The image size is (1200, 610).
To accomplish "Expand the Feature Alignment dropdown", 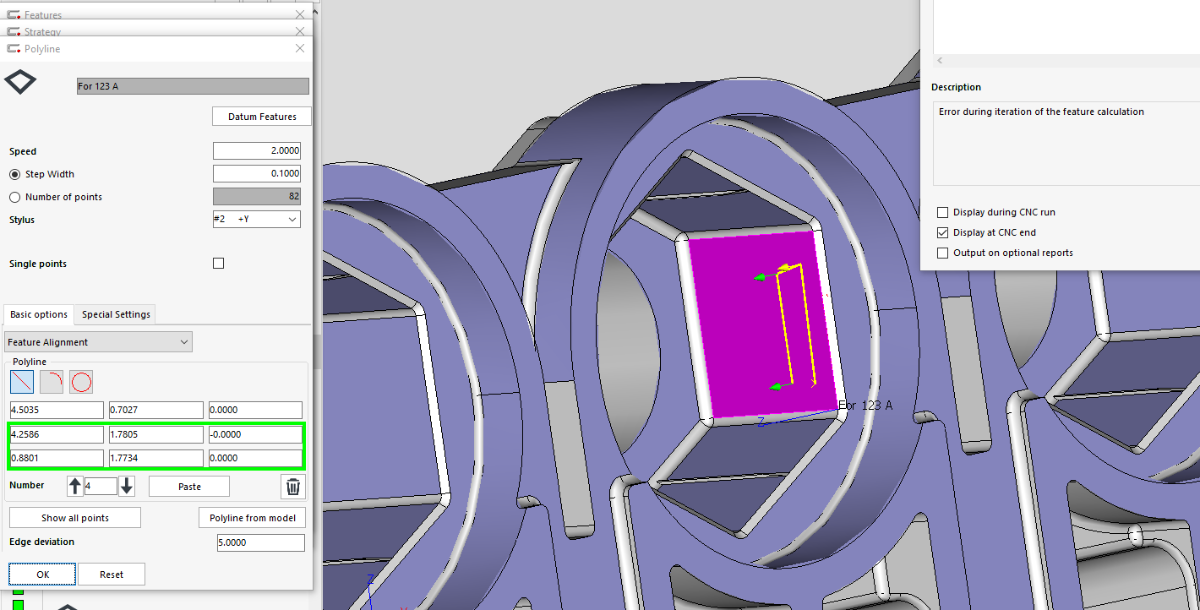I will [x=98, y=342].
